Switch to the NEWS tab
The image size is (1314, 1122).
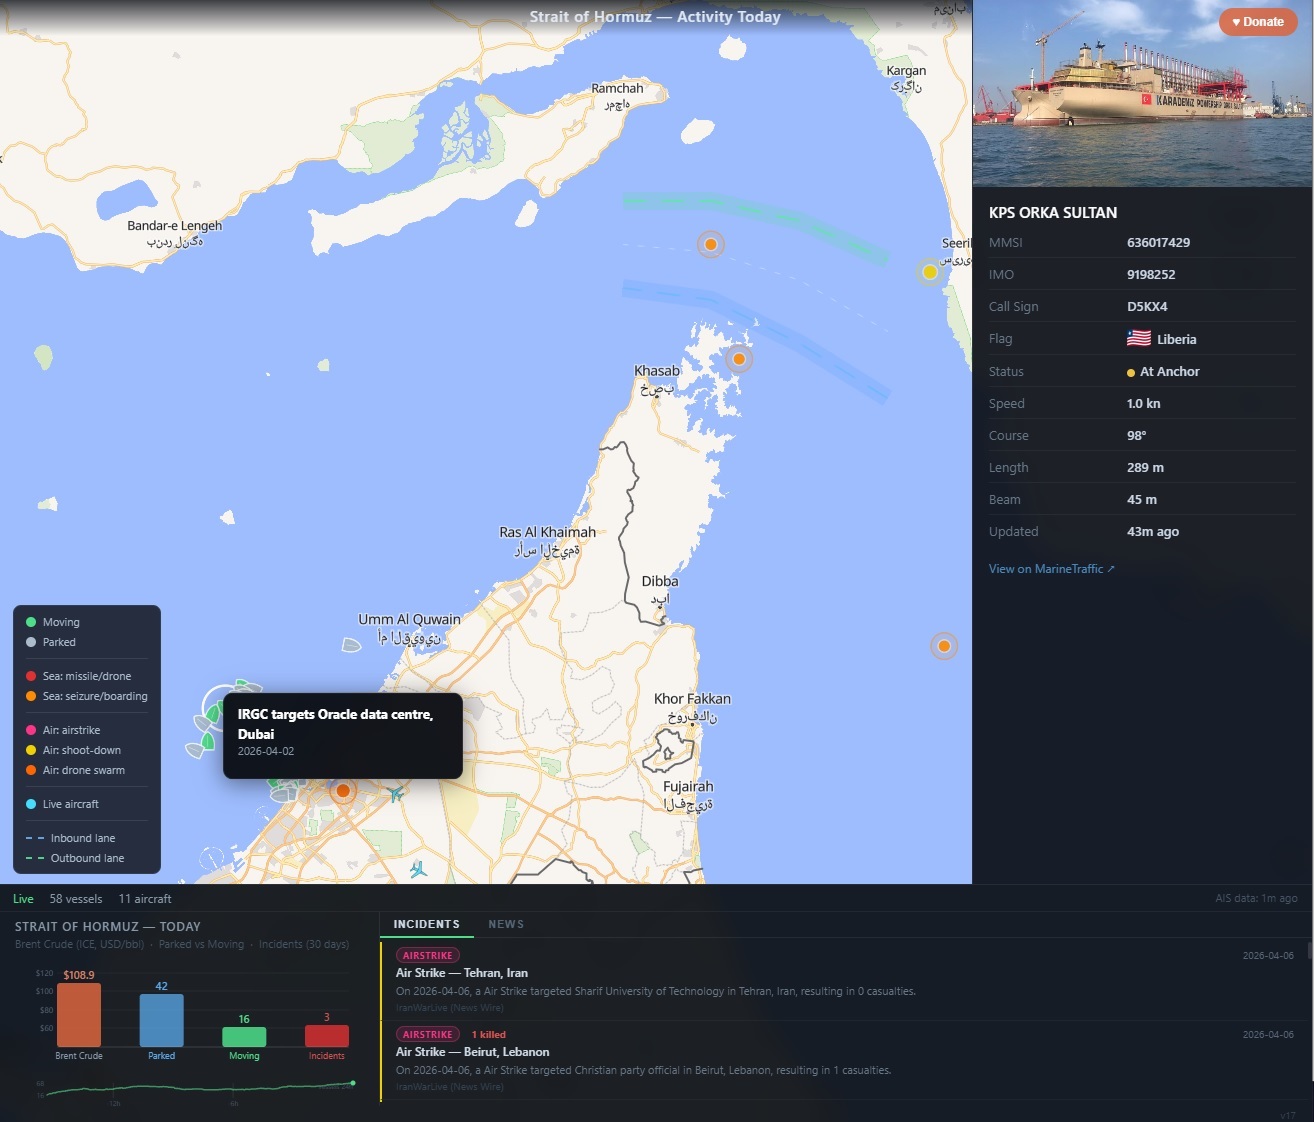pos(506,924)
